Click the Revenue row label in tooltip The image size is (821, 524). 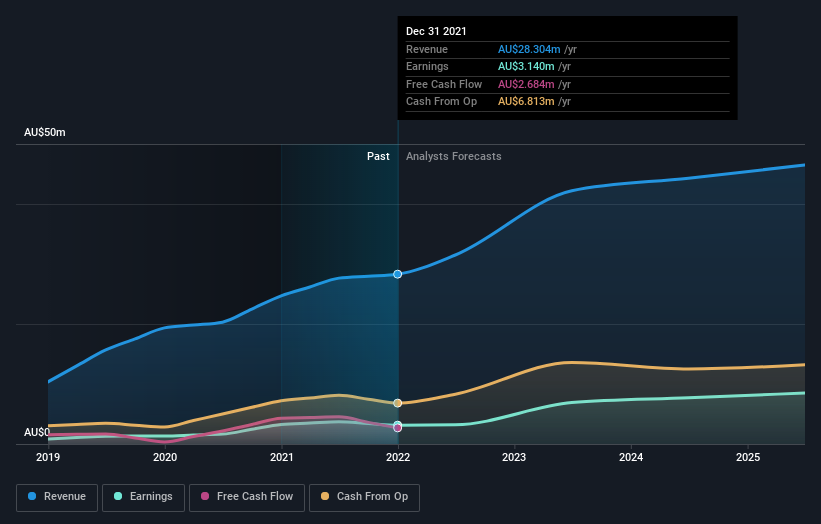(x=427, y=49)
